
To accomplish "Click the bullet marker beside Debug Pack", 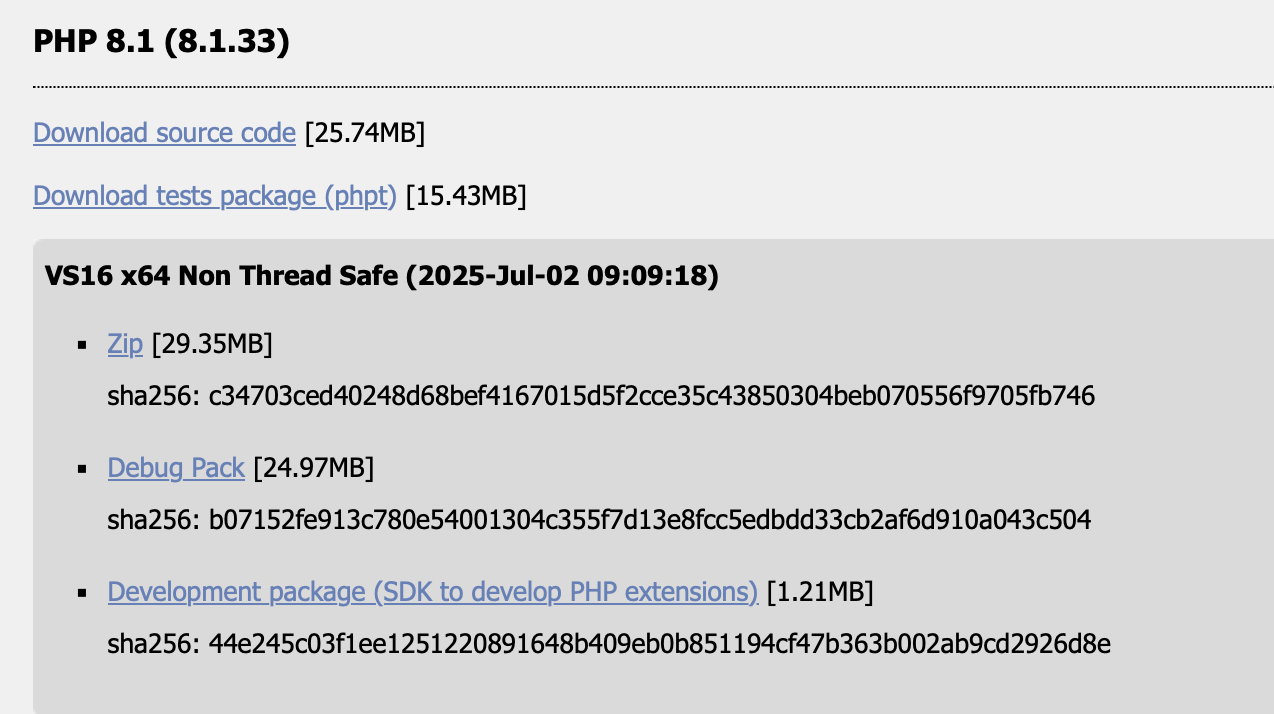I will coord(83,469).
